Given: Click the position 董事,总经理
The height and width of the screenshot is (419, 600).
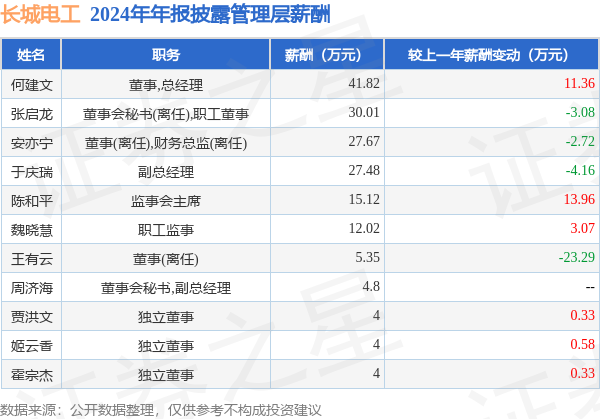Looking at the screenshot, I should (x=166, y=85).
